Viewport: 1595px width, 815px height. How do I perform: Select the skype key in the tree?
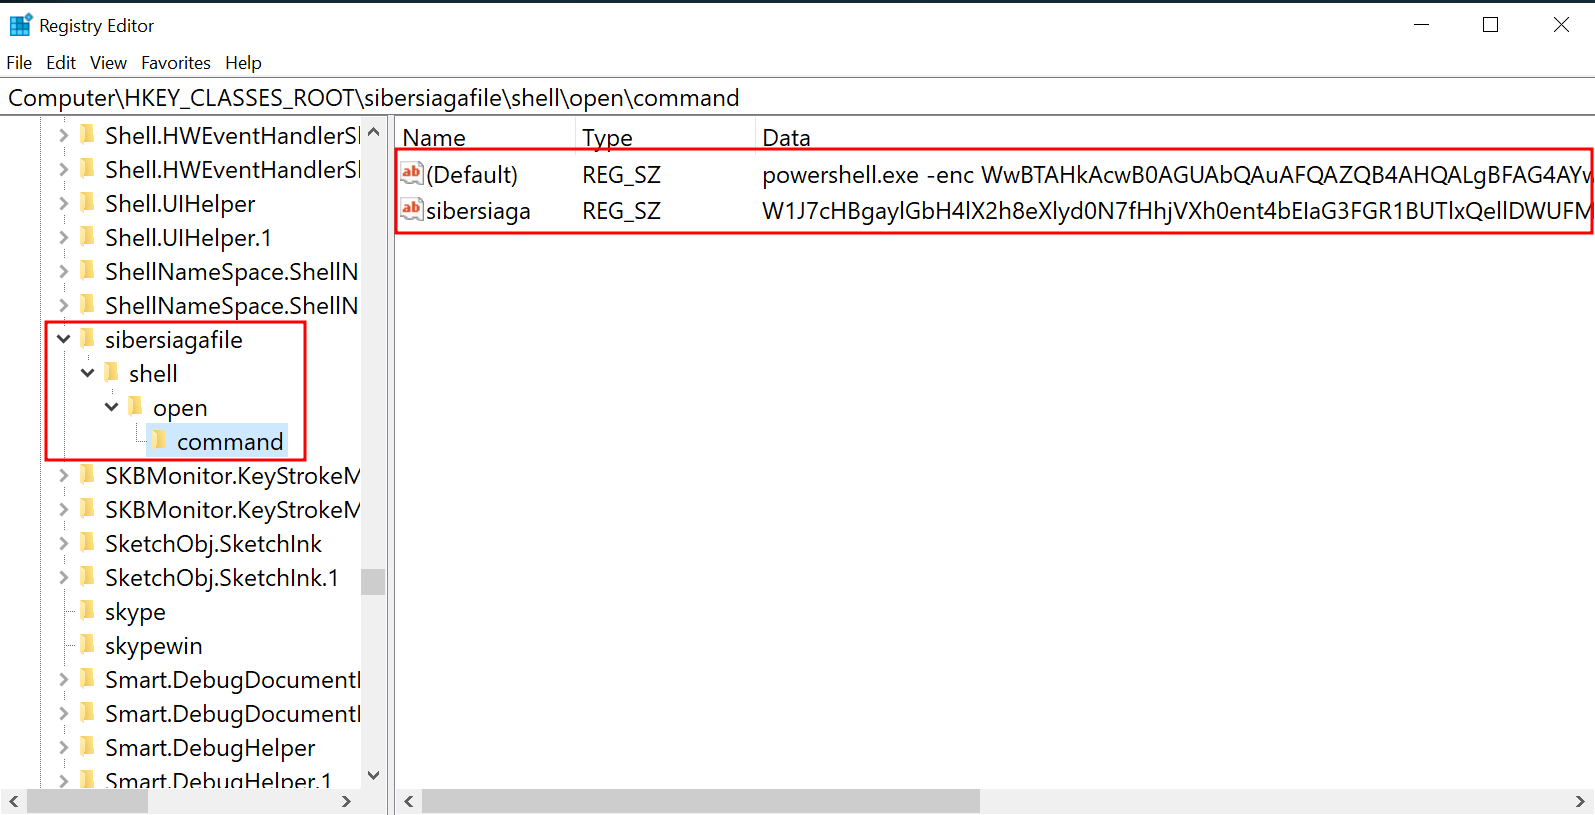[135, 611]
